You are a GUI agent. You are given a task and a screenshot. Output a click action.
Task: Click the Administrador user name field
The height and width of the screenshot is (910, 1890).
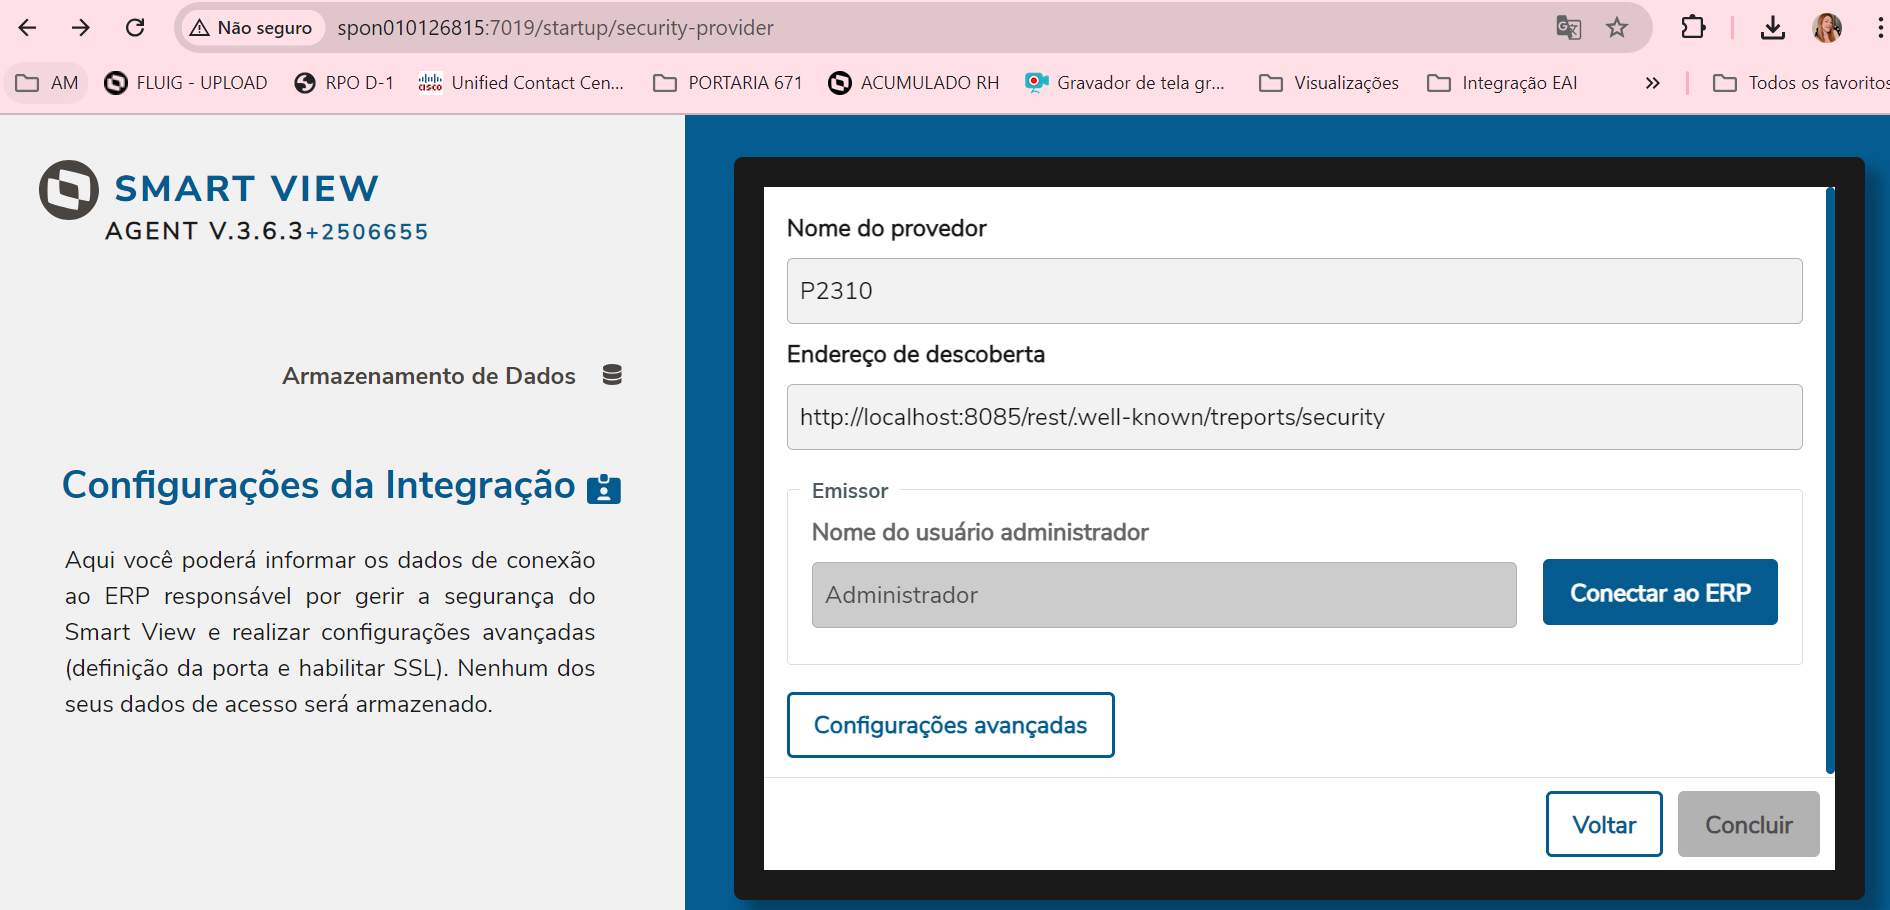coord(1164,595)
